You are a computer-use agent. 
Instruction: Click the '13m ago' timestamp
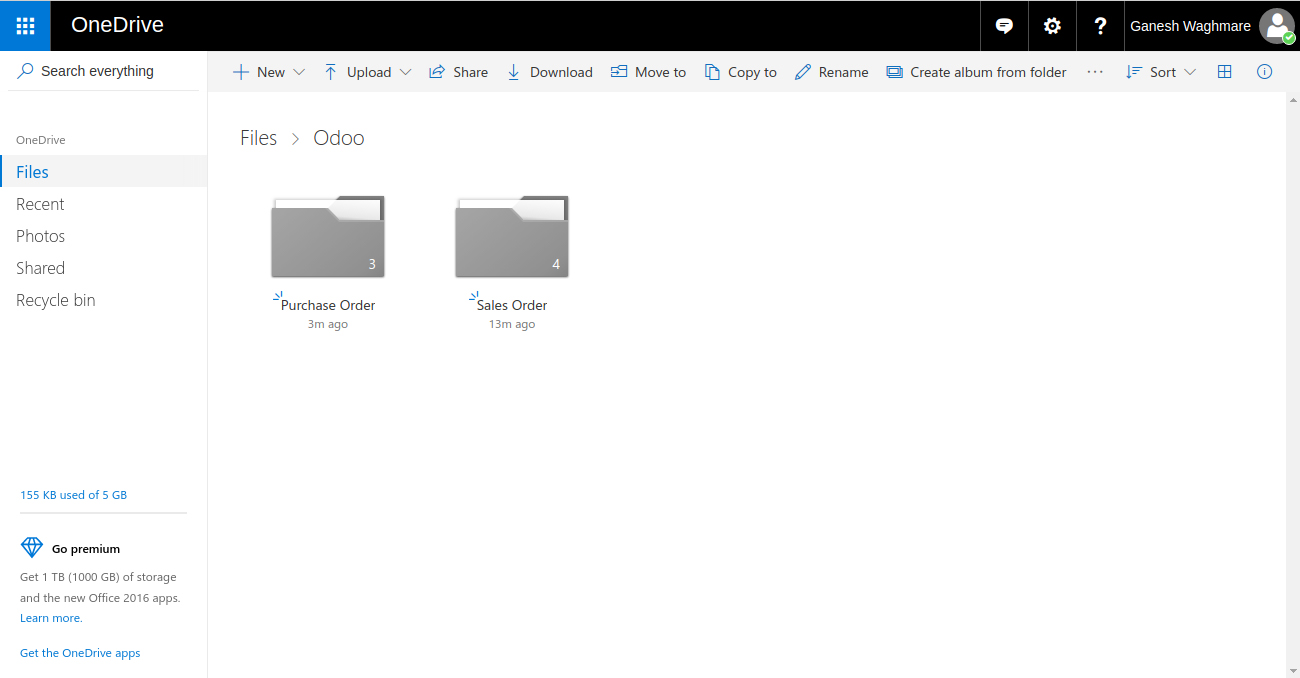coord(512,324)
